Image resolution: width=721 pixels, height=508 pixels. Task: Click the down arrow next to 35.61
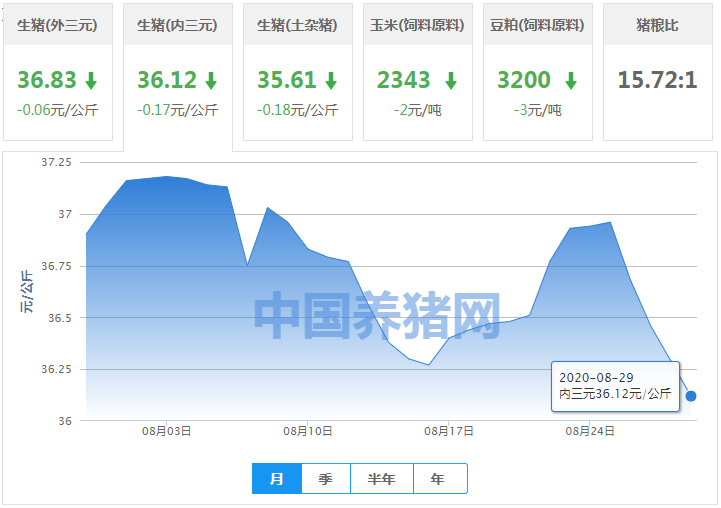coord(331,81)
